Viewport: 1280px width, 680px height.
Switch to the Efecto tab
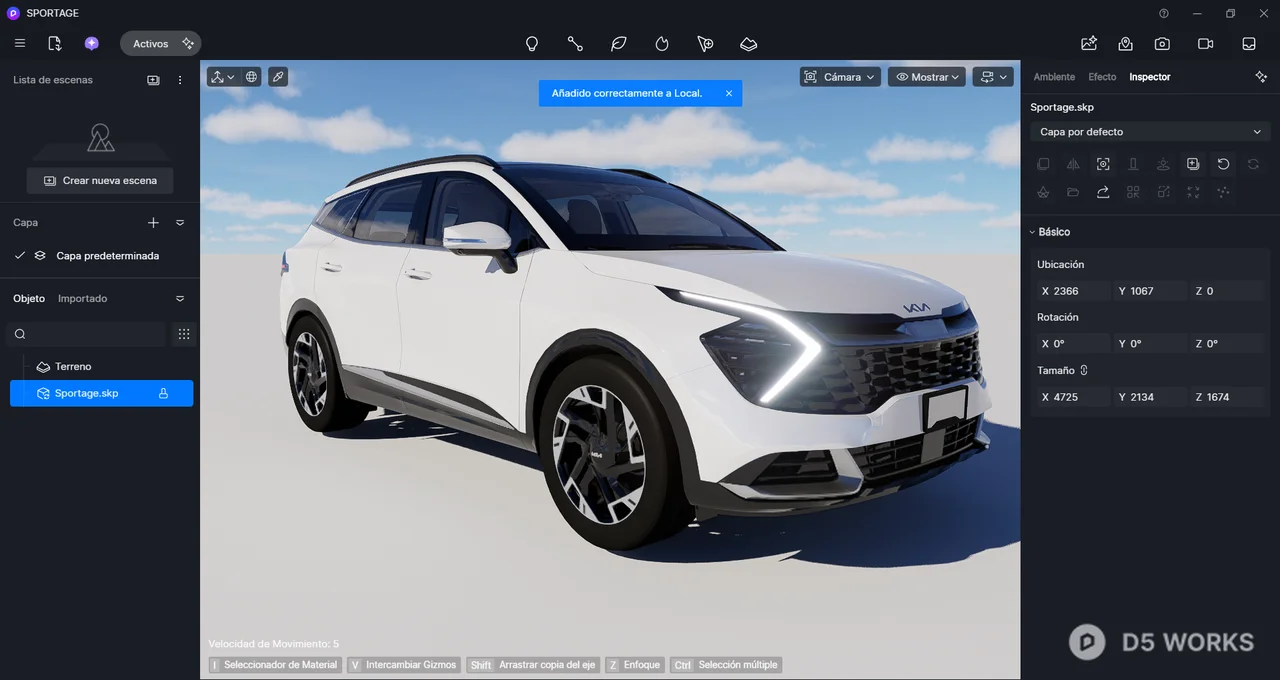pyautogui.click(x=1102, y=77)
